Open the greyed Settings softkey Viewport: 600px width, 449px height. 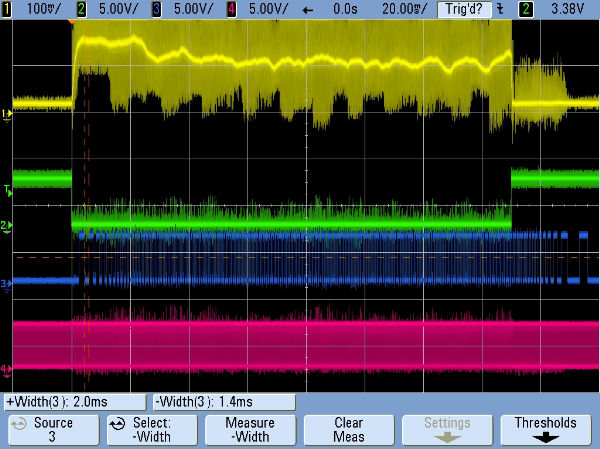coord(447,430)
